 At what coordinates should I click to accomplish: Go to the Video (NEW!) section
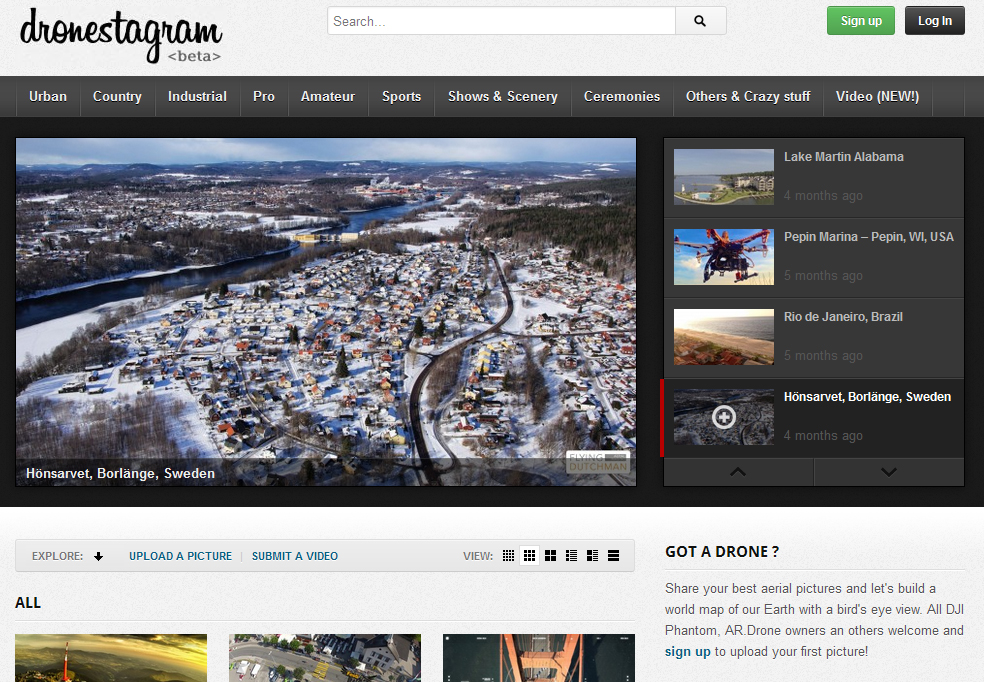coord(877,97)
